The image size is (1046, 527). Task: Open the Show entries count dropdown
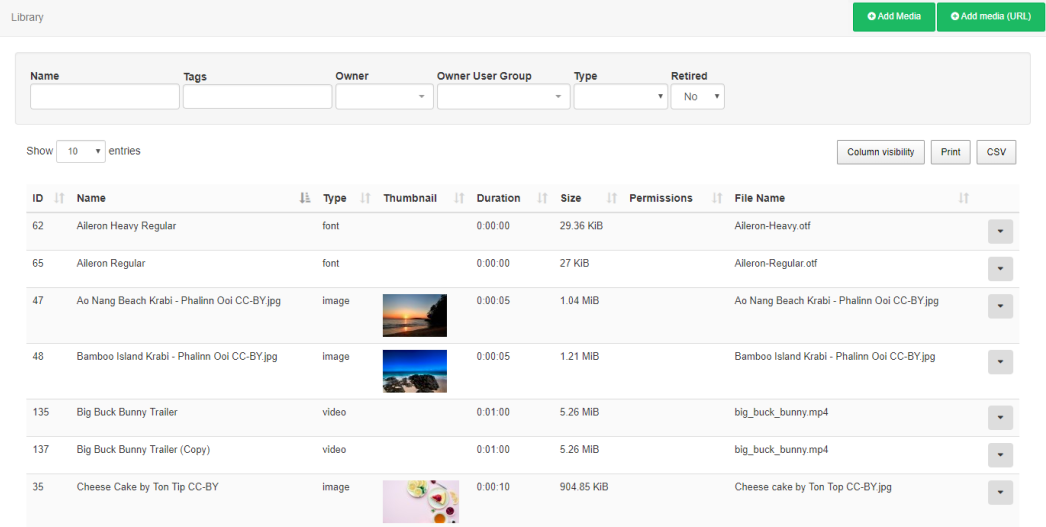pos(81,151)
